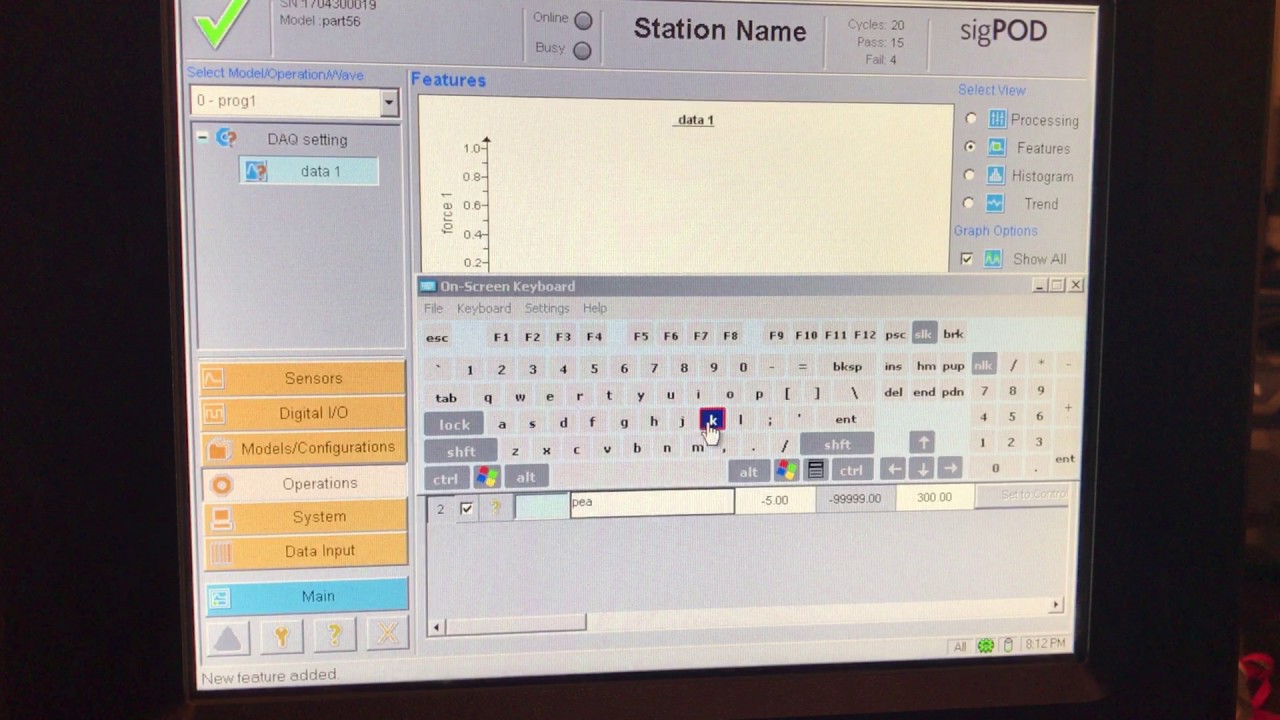This screenshot has height=720, width=1280.
Task: Click the right arrow key
Action: 950,468
